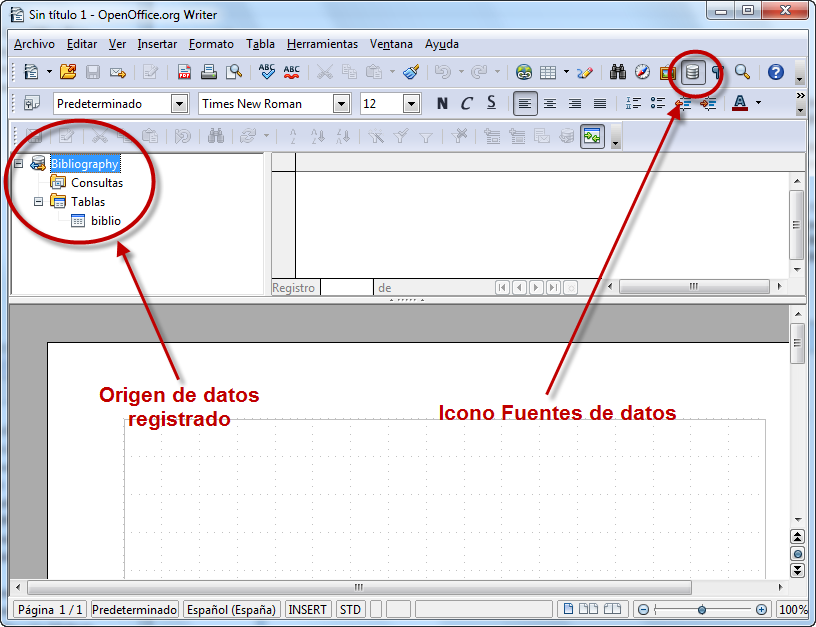Open a file with the Open folder icon
The width and height of the screenshot is (816, 627).
tap(68, 72)
